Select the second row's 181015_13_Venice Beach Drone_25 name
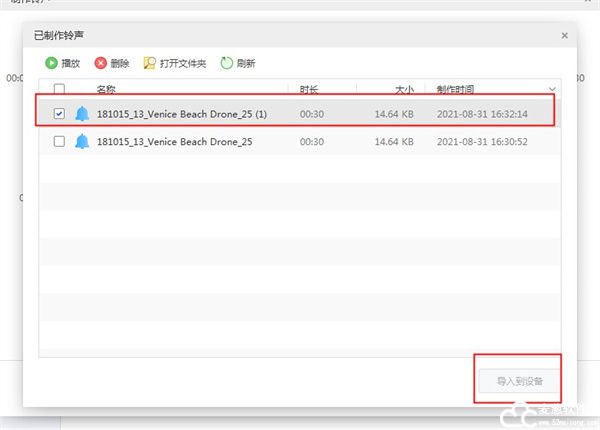Viewport: 600px width, 430px height. (174, 142)
